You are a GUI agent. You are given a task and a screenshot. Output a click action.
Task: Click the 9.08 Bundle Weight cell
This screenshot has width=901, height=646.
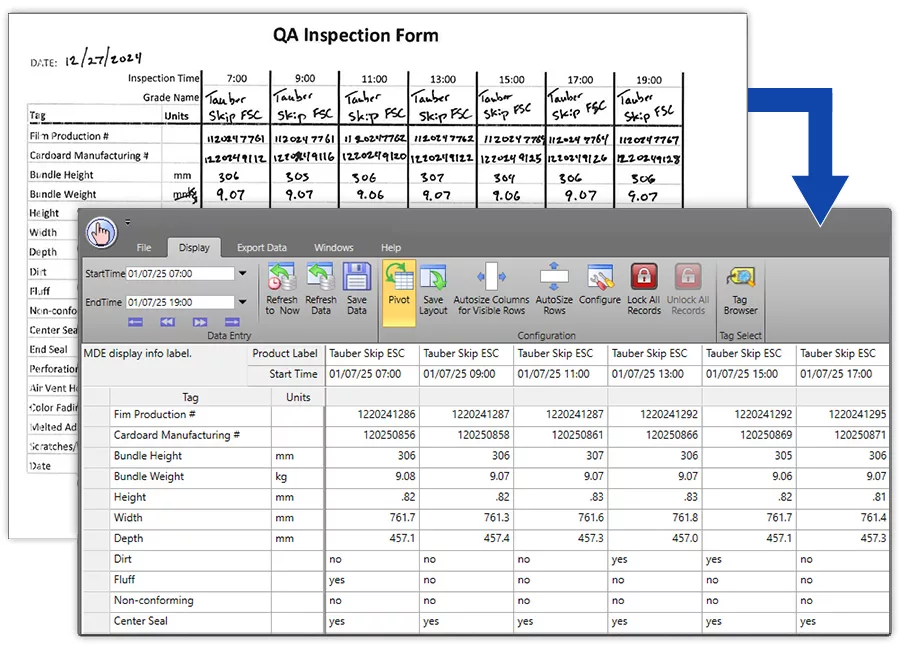coord(372,476)
